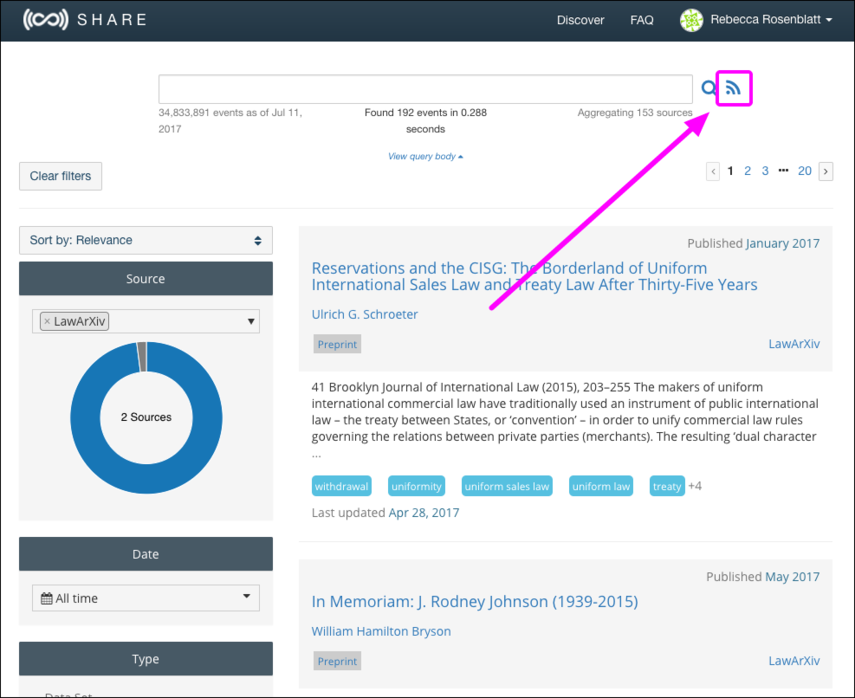Screen dimensions: 855x698
Task: Click the blue segment of the sources donut chart
Action: pos(146,480)
